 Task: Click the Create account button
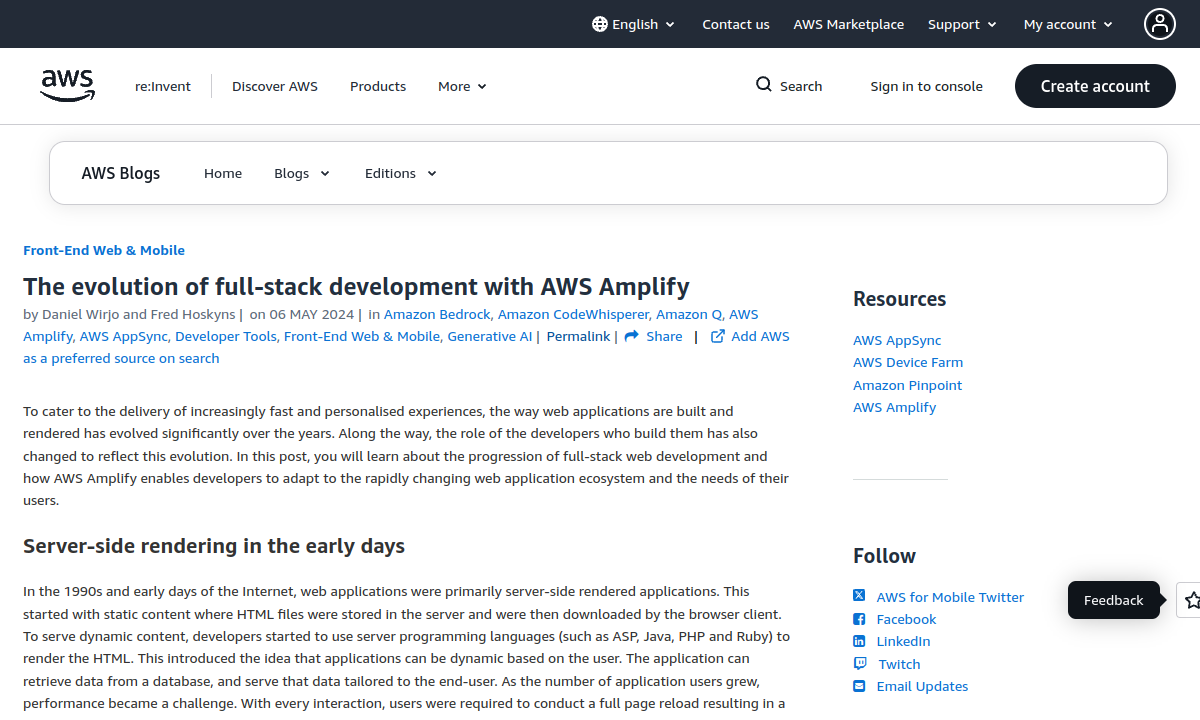[1095, 86]
